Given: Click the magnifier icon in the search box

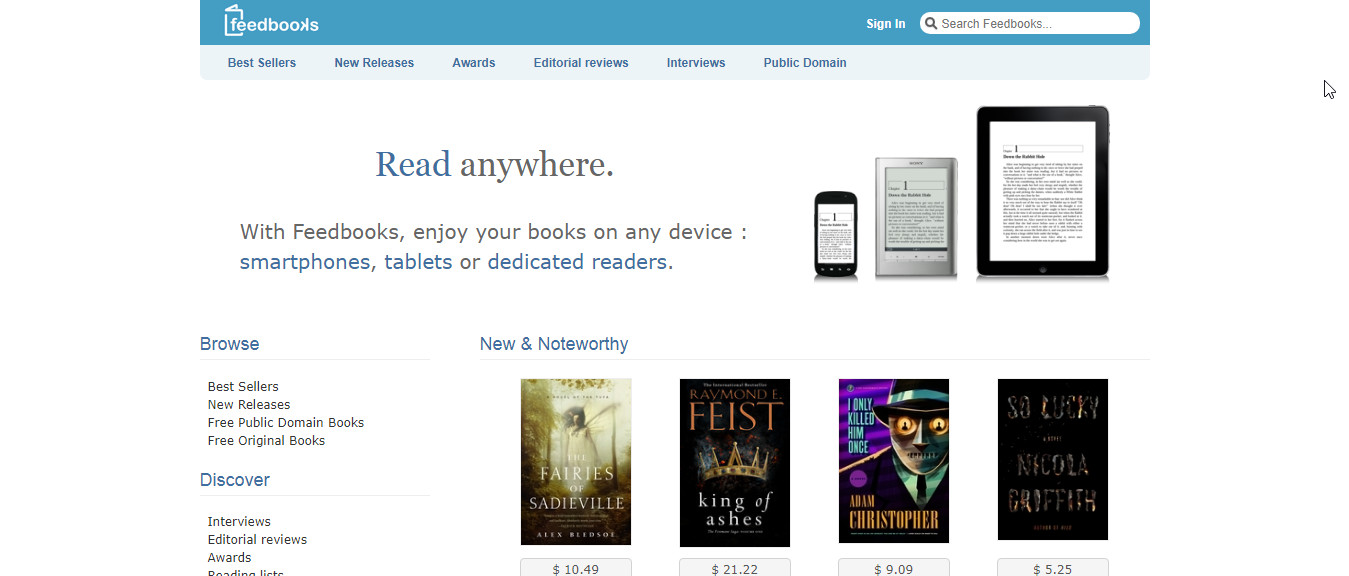Looking at the screenshot, I should click(930, 23).
